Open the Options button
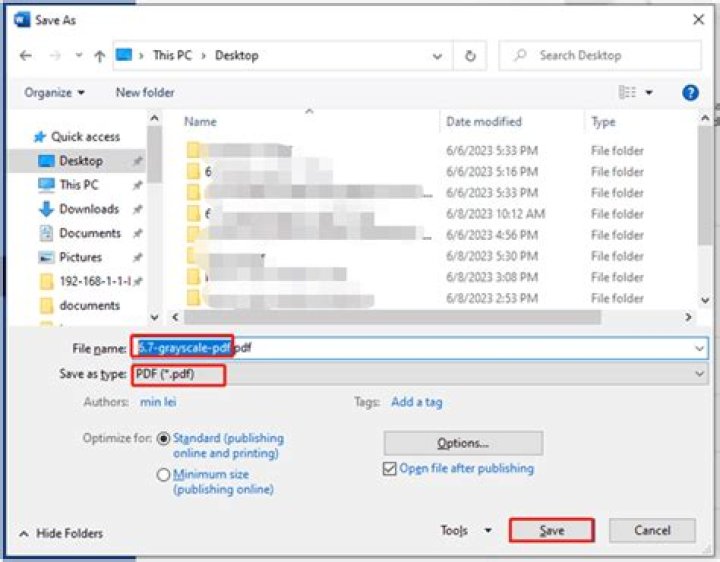The image size is (720, 562). (x=463, y=443)
